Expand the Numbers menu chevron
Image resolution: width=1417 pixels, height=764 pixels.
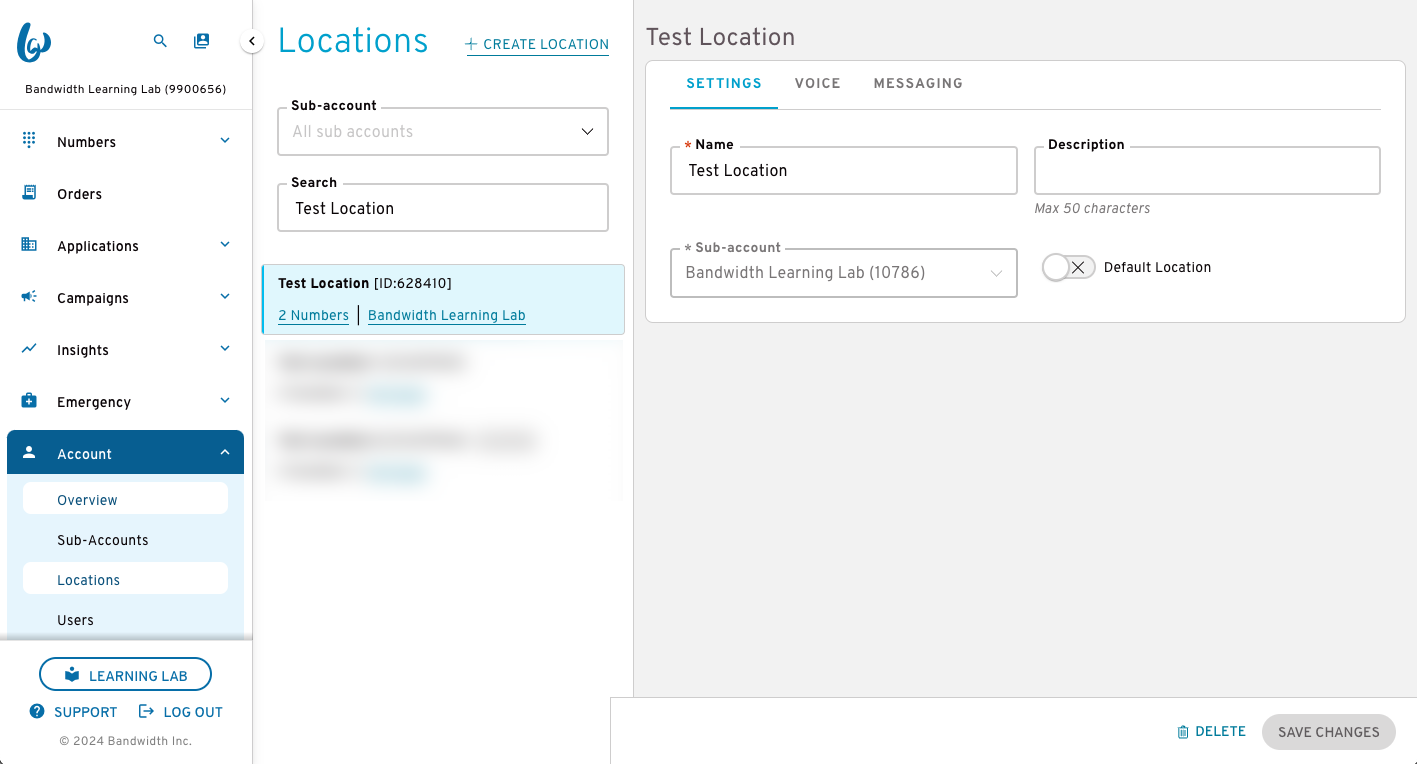point(225,141)
